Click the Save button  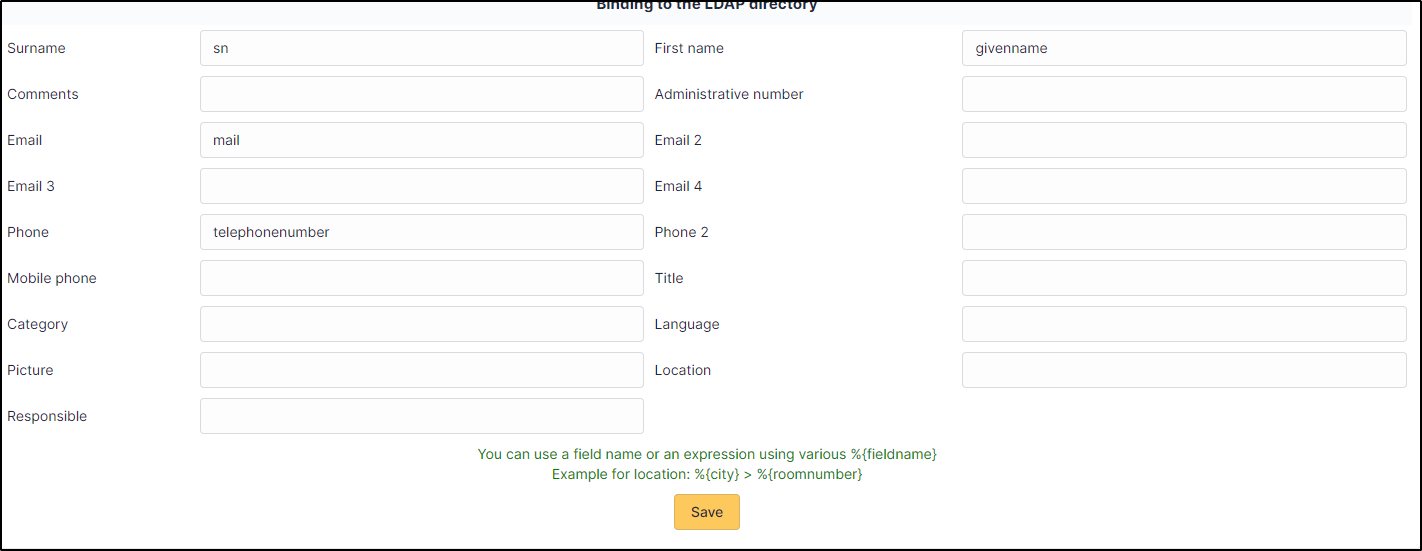point(706,512)
